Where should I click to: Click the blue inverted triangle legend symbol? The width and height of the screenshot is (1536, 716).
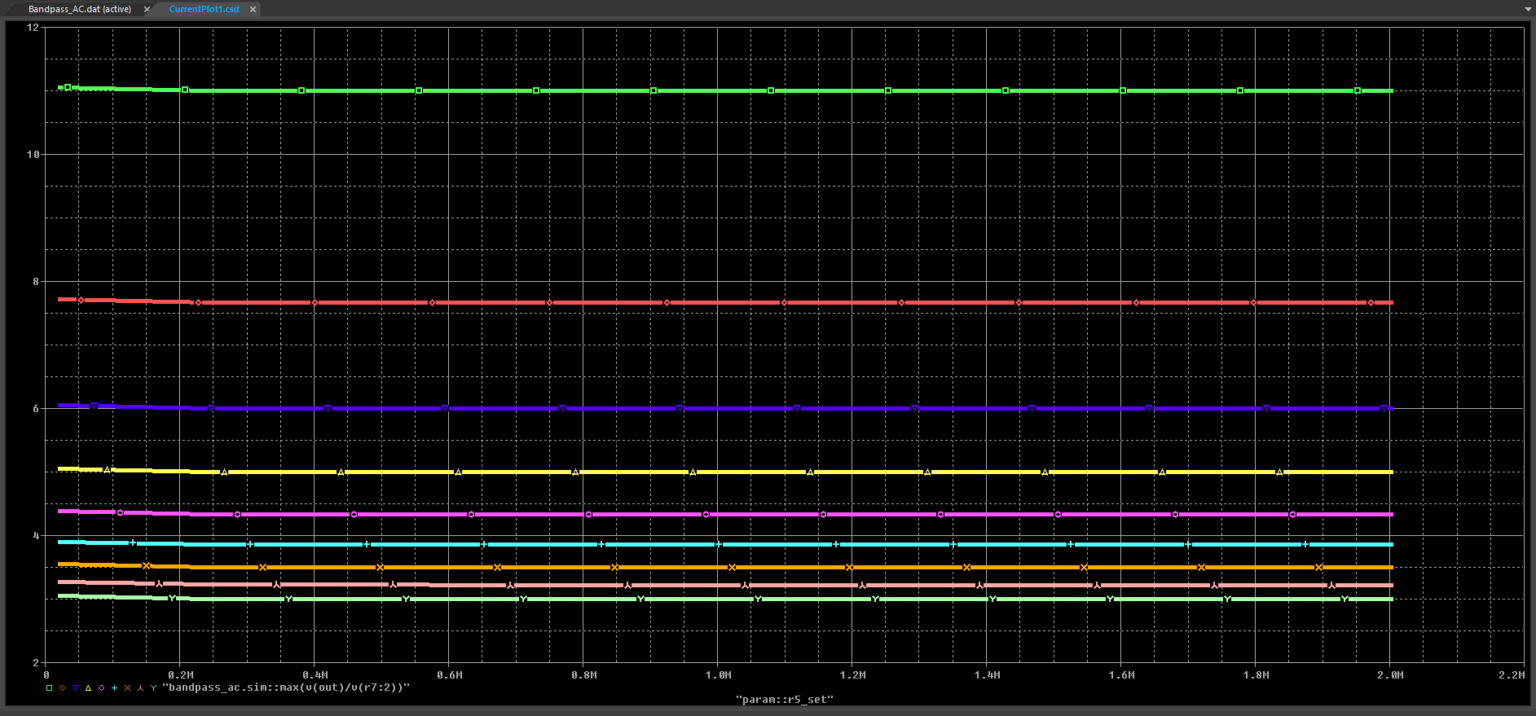click(75, 688)
